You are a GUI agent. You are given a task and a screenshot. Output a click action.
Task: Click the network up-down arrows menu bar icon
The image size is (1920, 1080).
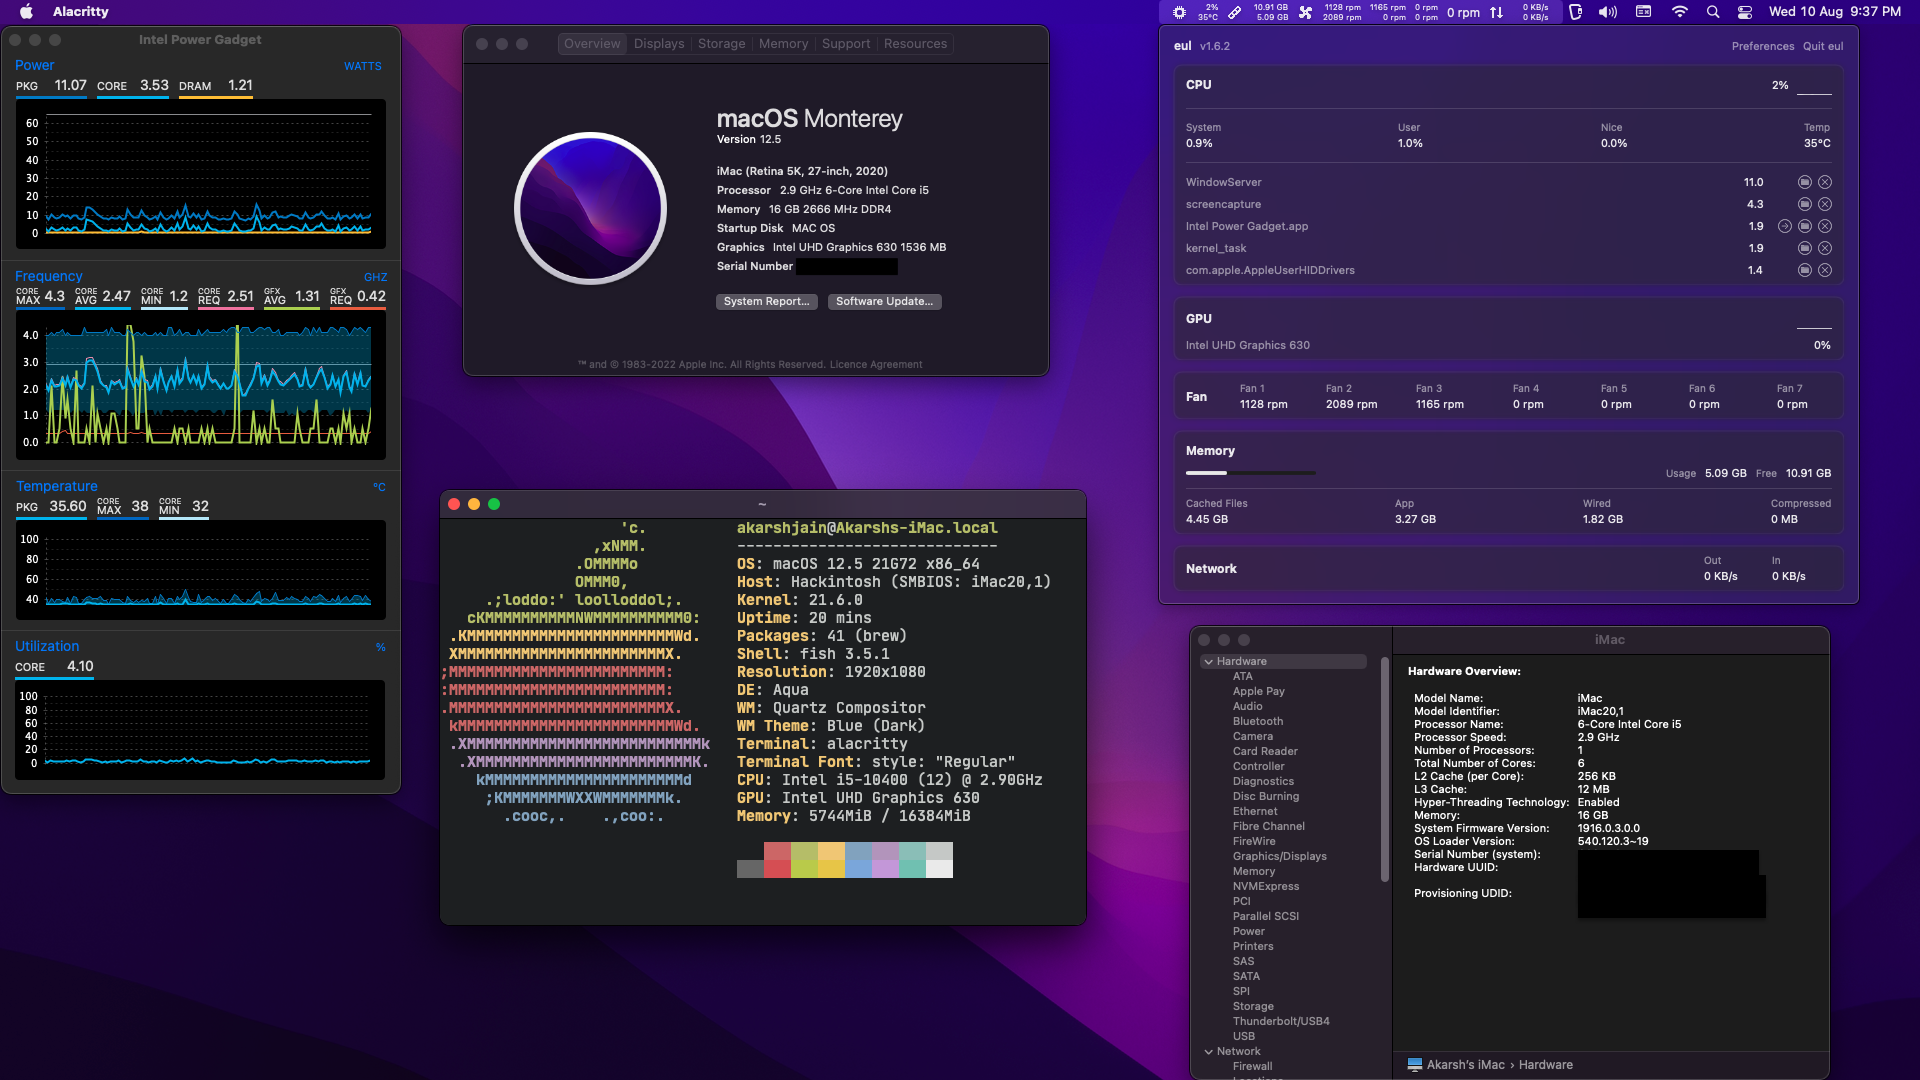coord(1496,12)
